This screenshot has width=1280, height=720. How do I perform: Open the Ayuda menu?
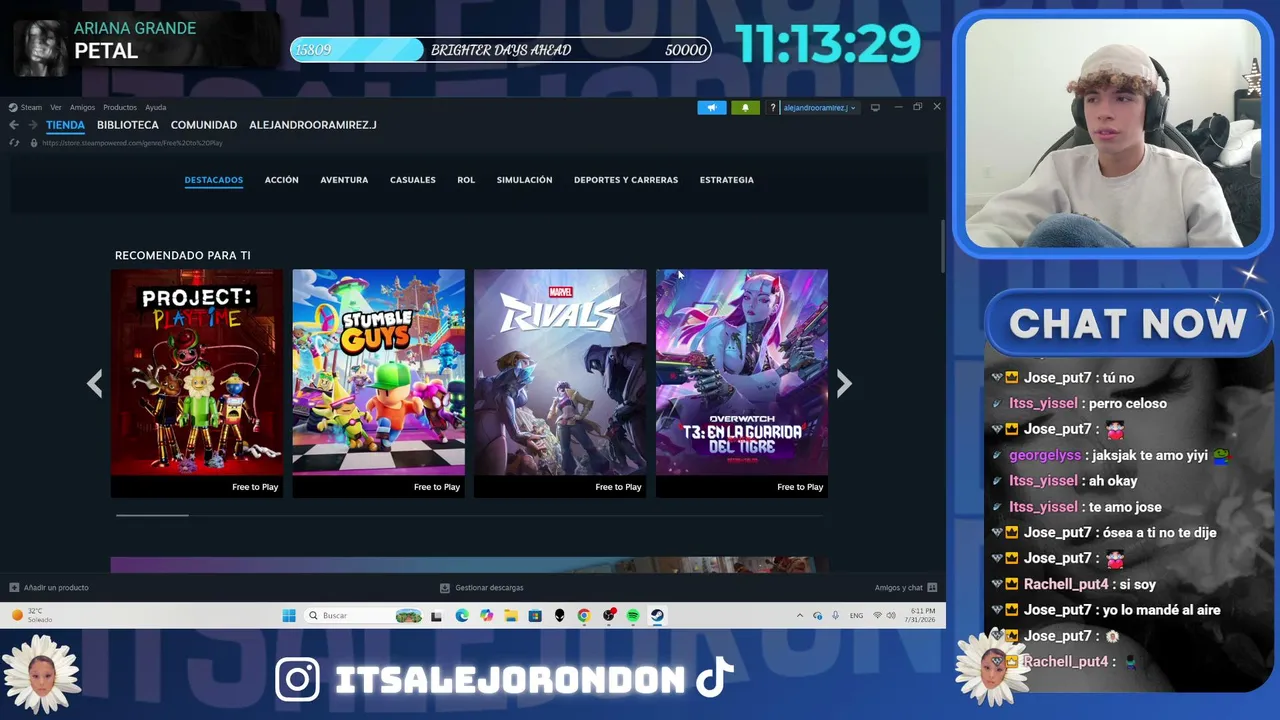point(156,108)
